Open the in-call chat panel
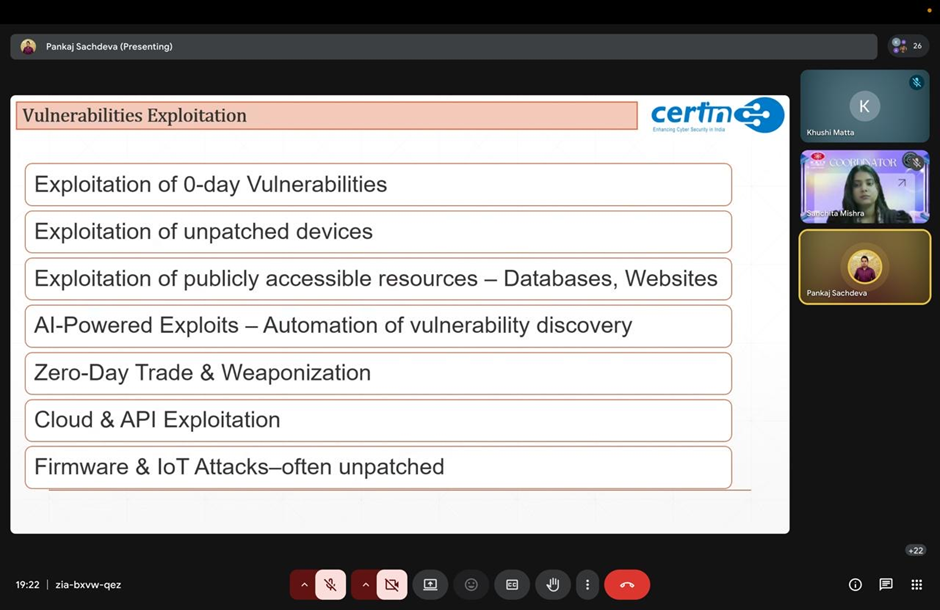 tap(886, 585)
